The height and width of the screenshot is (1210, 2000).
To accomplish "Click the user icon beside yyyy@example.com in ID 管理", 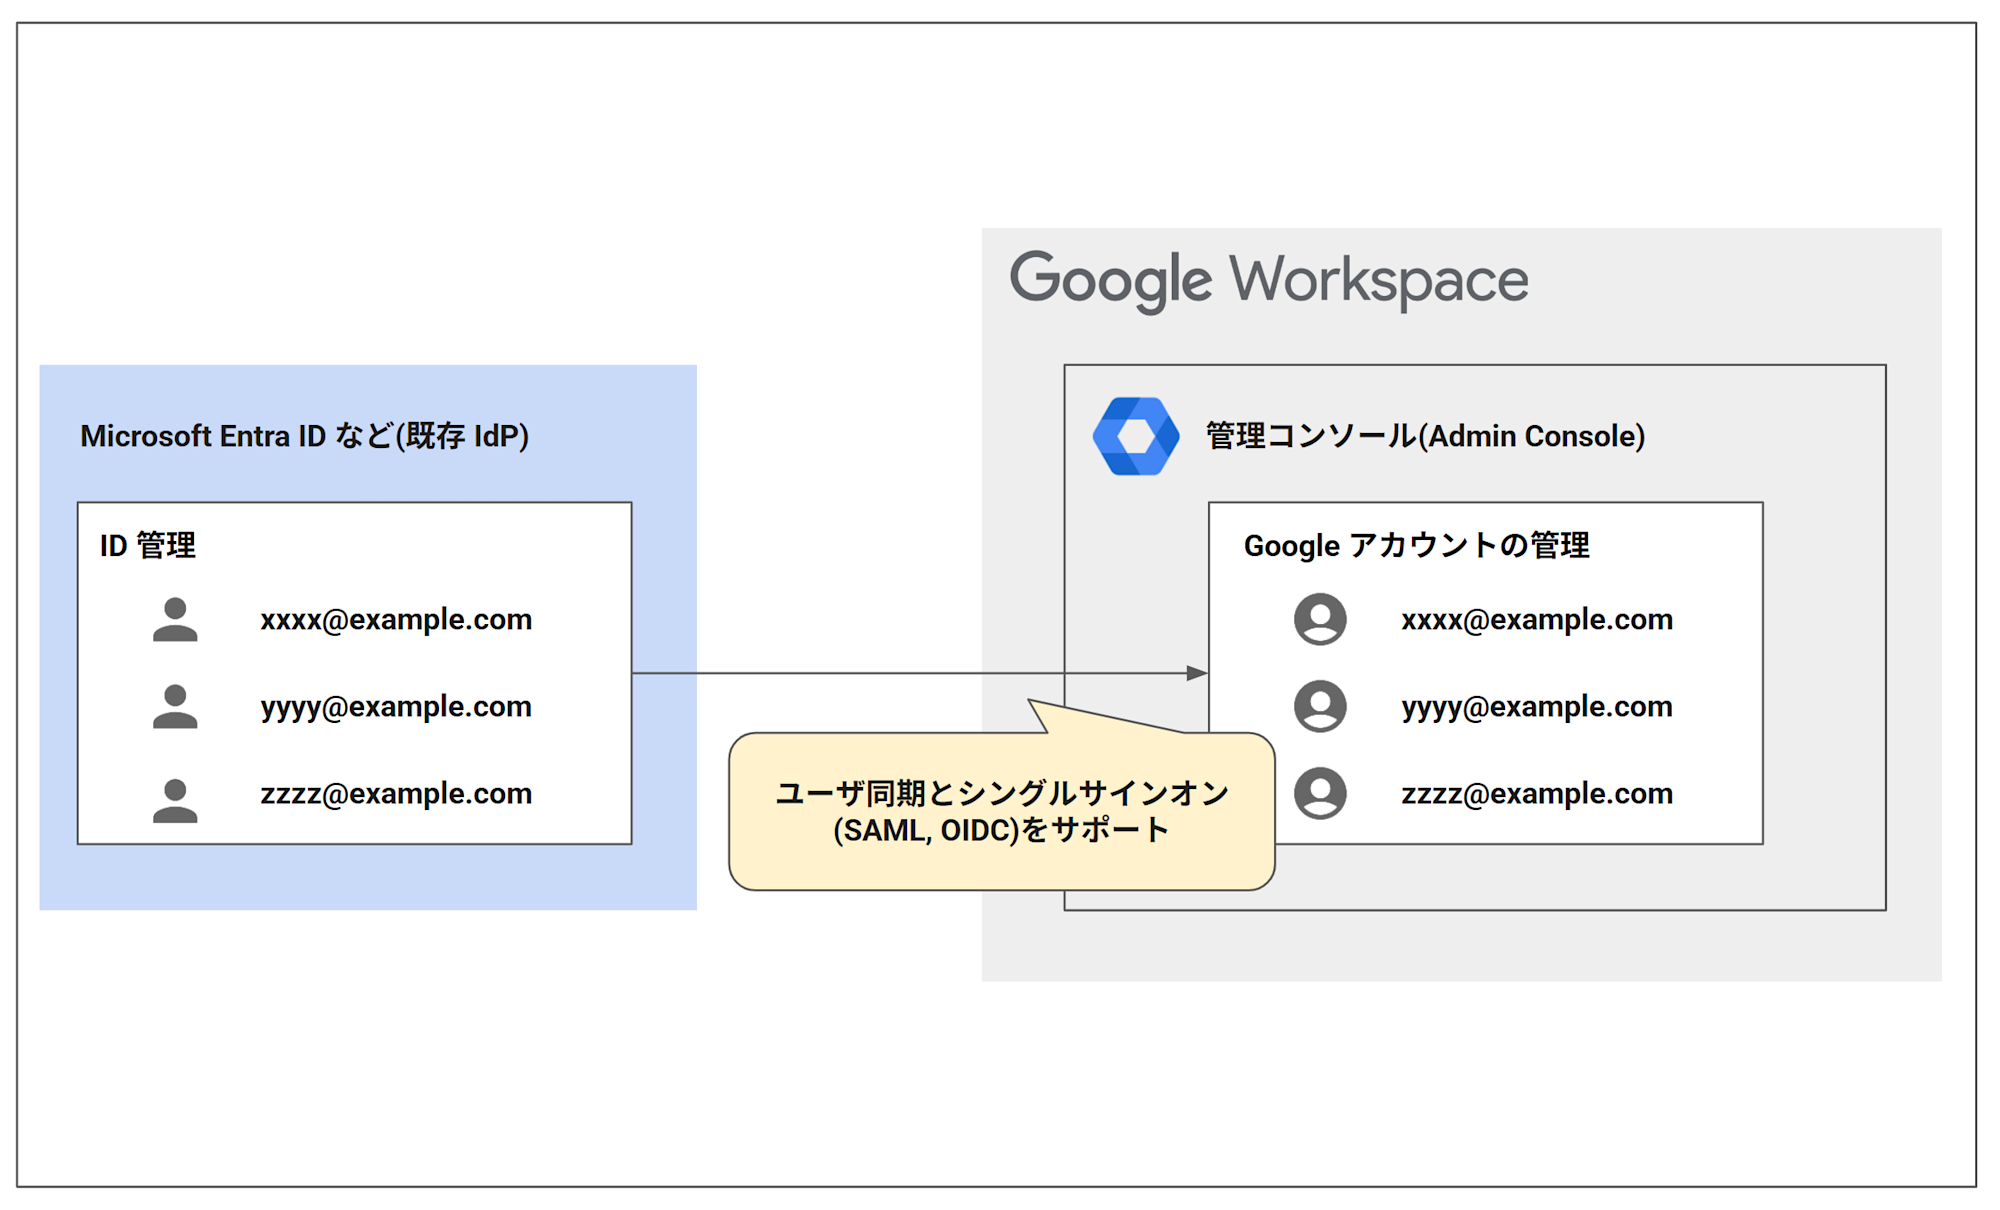I will pos(175,706).
